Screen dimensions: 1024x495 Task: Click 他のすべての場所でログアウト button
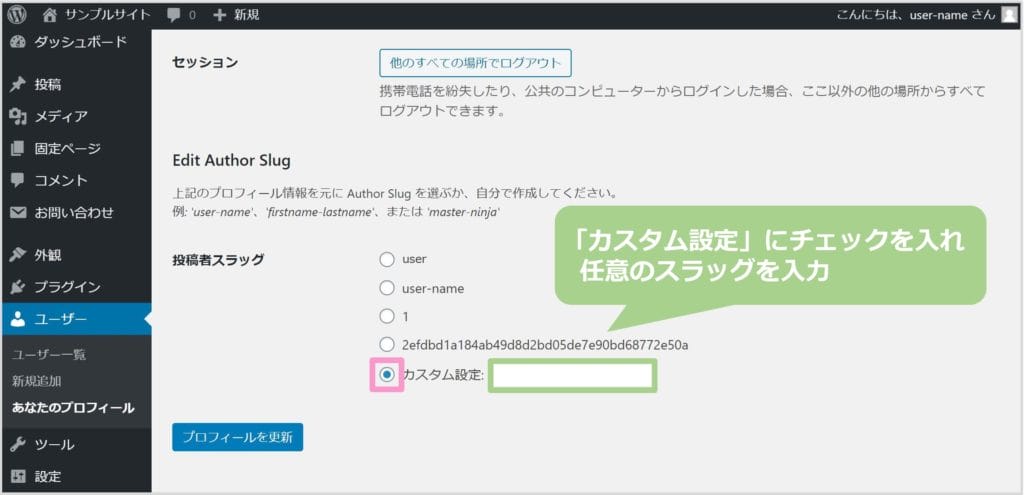(475, 63)
